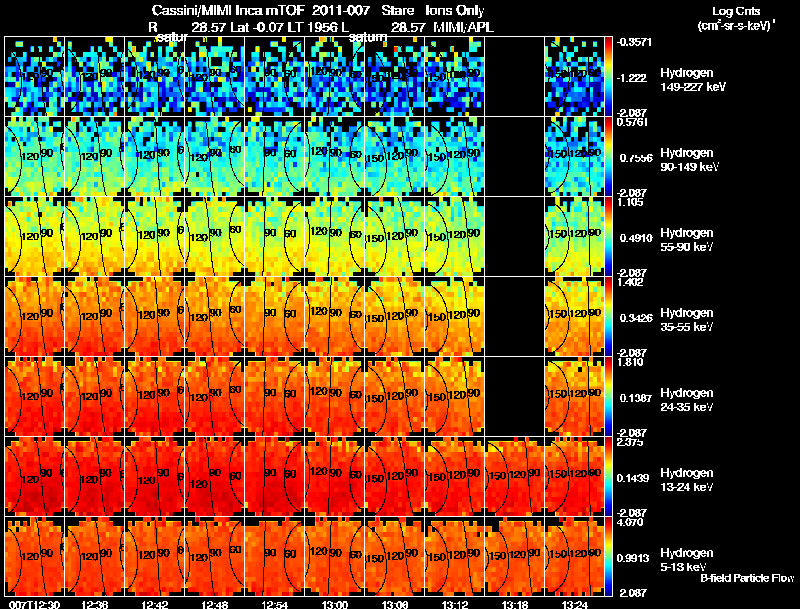Click the 1.402 colorbar value

tap(630, 282)
